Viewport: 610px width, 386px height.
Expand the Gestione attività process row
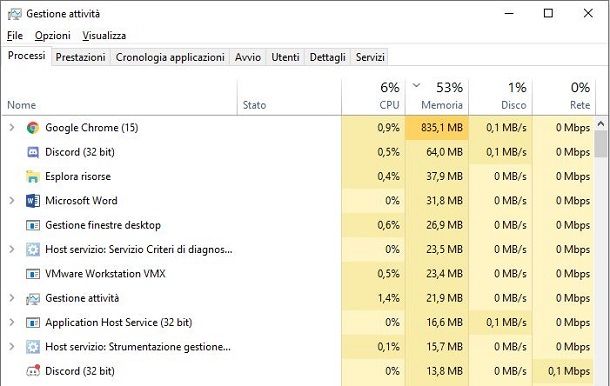point(12,298)
